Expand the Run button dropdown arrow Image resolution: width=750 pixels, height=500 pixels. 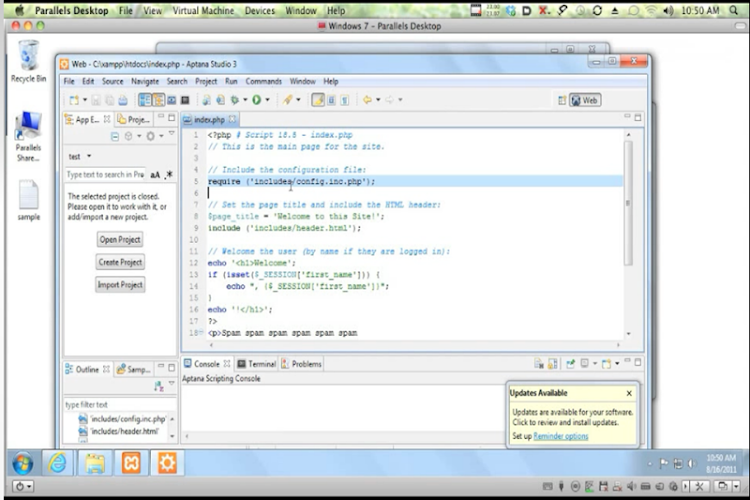click(267, 100)
